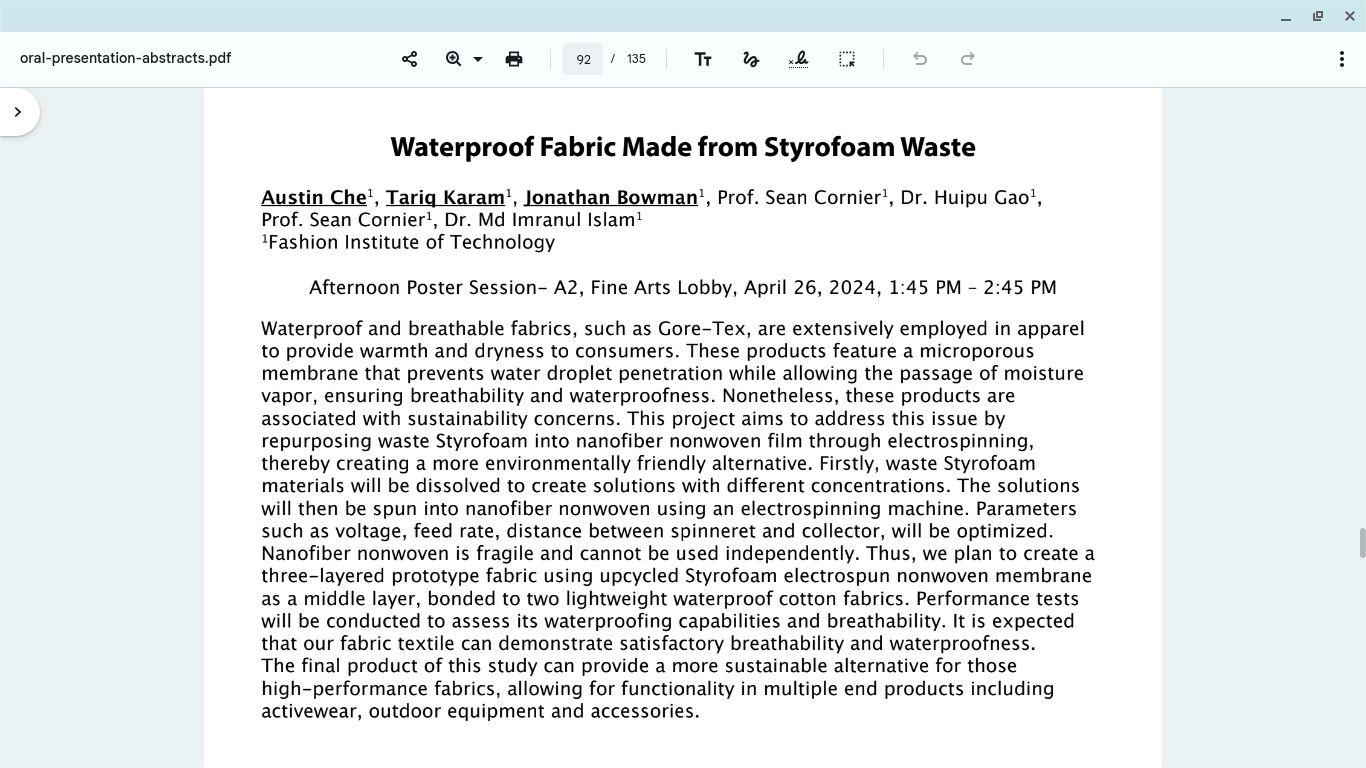Viewport: 1366px width, 768px height.
Task: Click the Afternoon Poster Session line
Action: click(683, 288)
